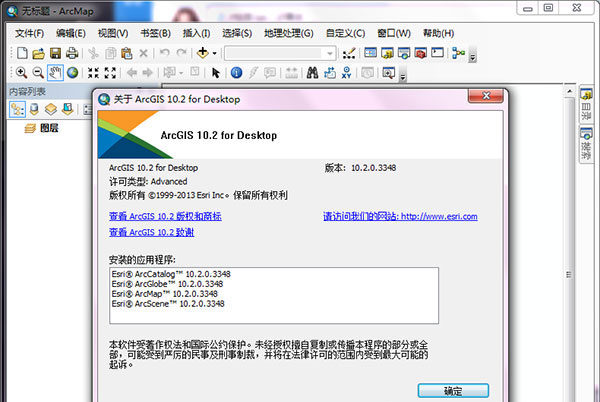This screenshot has height=402, width=600.
Task: Select the Zoom In tool
Action: point(22,72)
